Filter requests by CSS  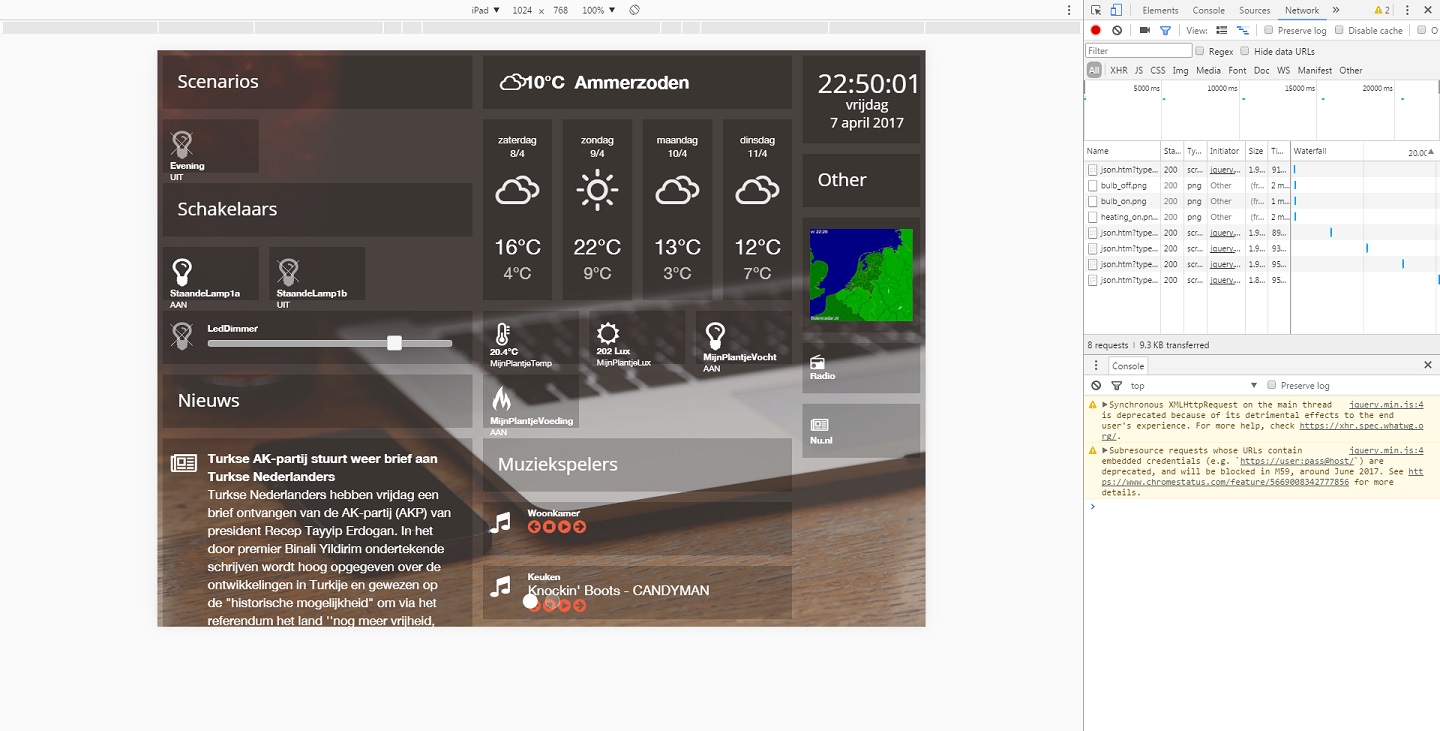tap(1158, 71)
